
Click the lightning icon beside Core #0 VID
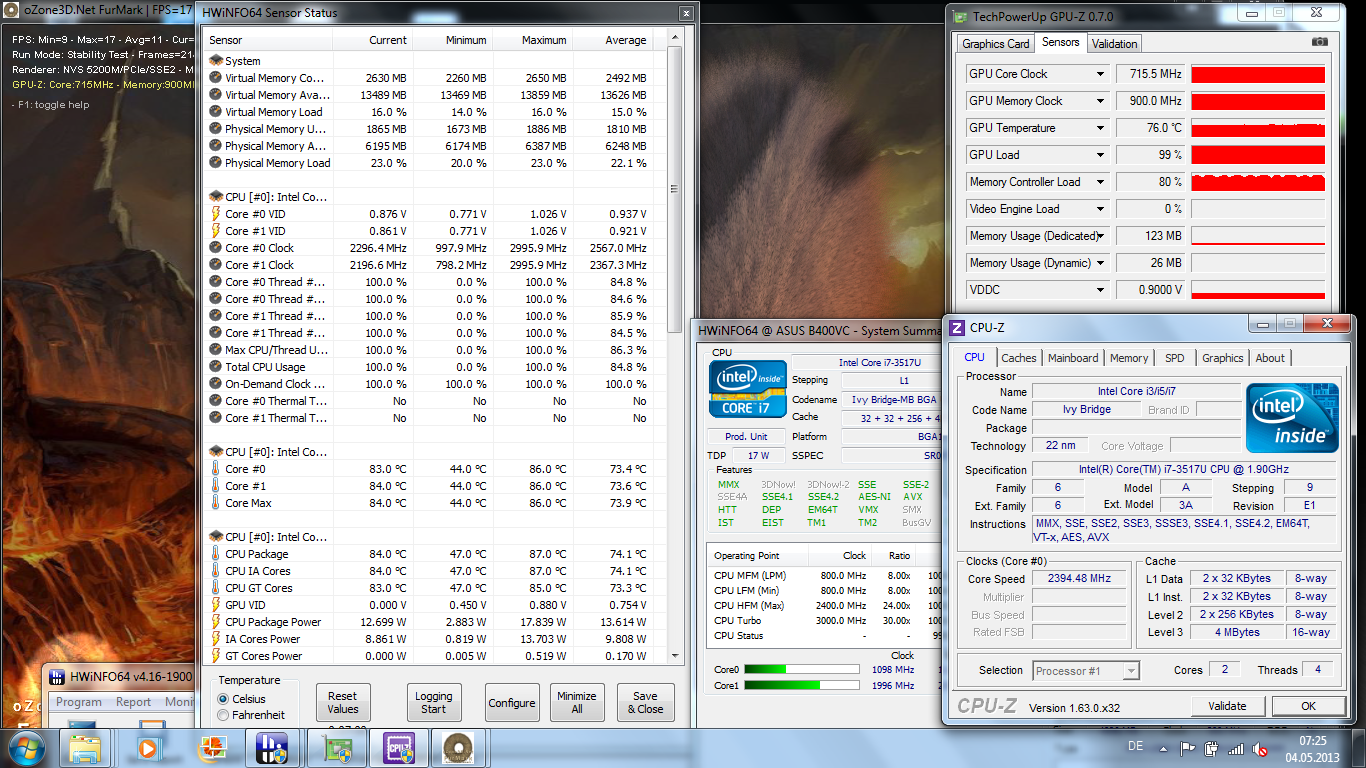click(215, 214)
